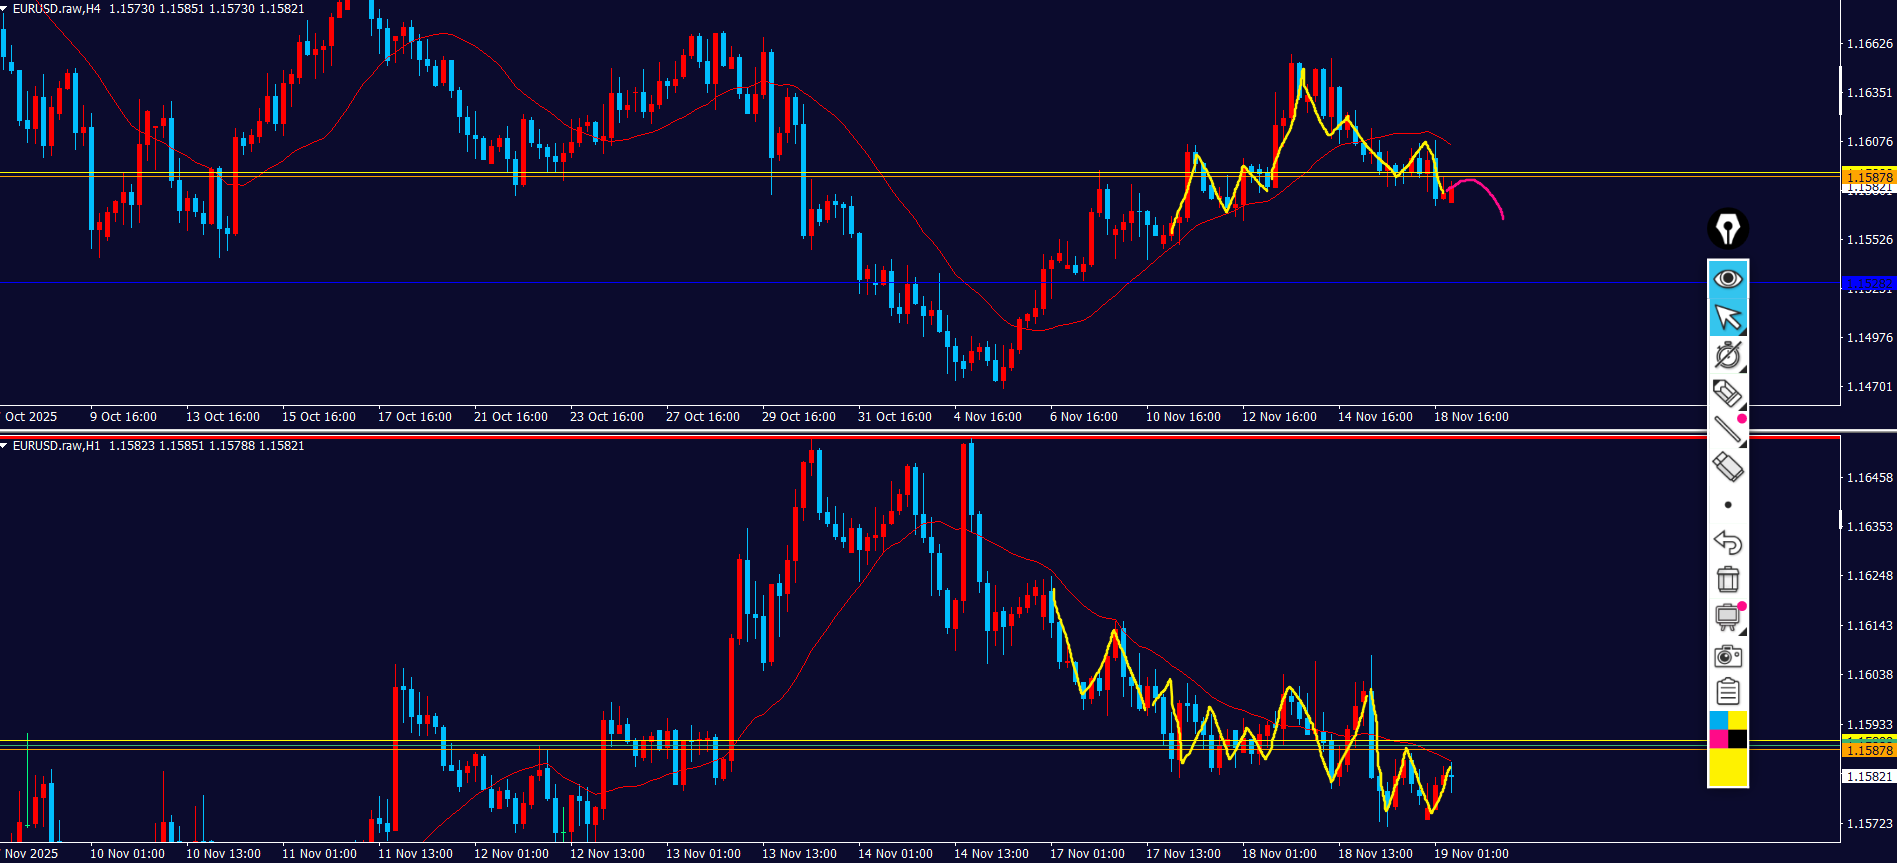This screenshot has height=863, width=1897.
Task: Choose the magenta color swatch
Action: coord(1718,739)
